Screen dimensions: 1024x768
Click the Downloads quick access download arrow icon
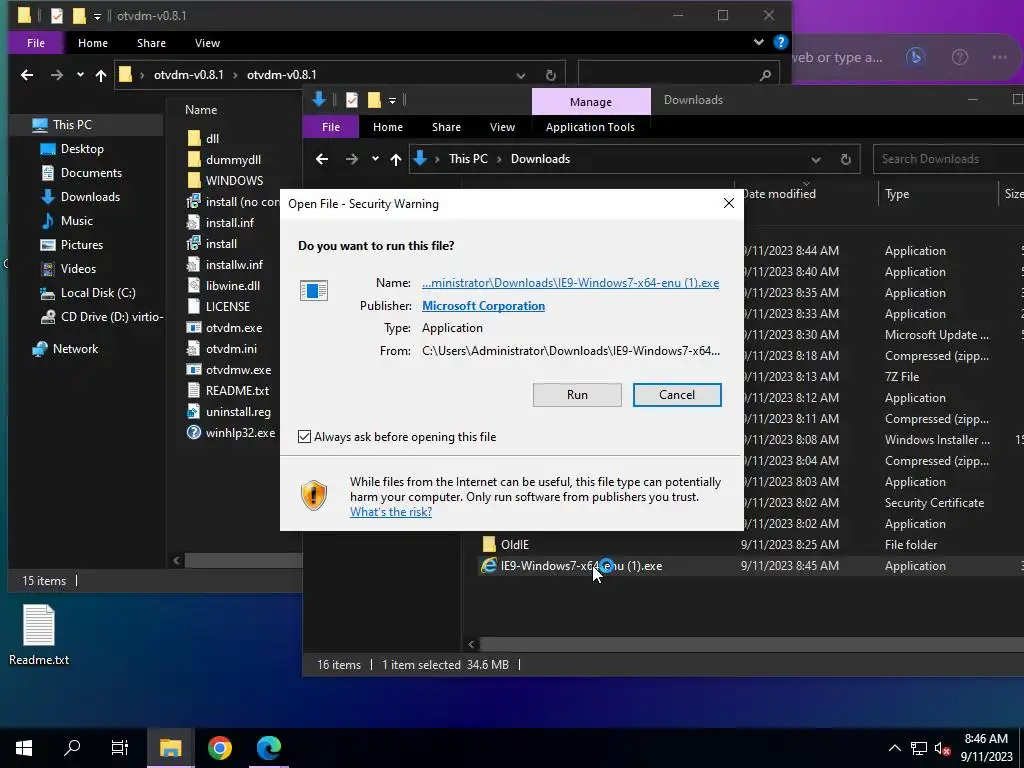point(319,99)
